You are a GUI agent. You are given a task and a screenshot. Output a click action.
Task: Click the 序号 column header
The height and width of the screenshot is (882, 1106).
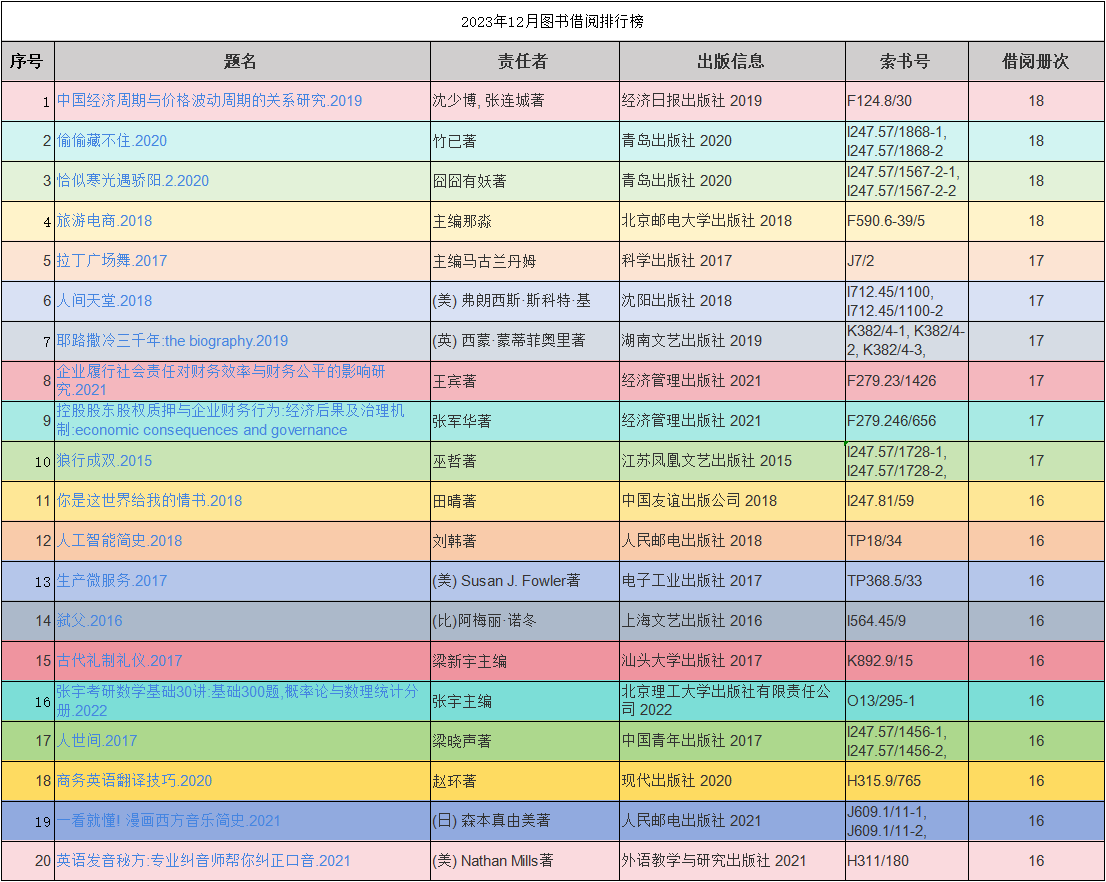pos(27,61)
